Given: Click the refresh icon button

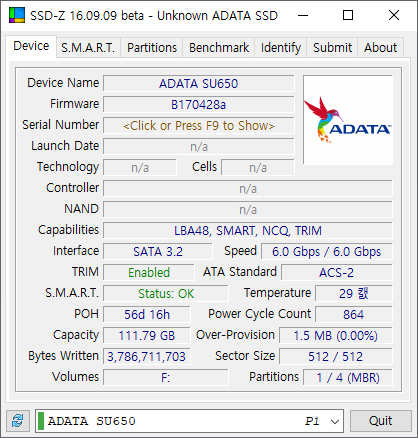Looking at the screenshot, I should pos(18,421).
